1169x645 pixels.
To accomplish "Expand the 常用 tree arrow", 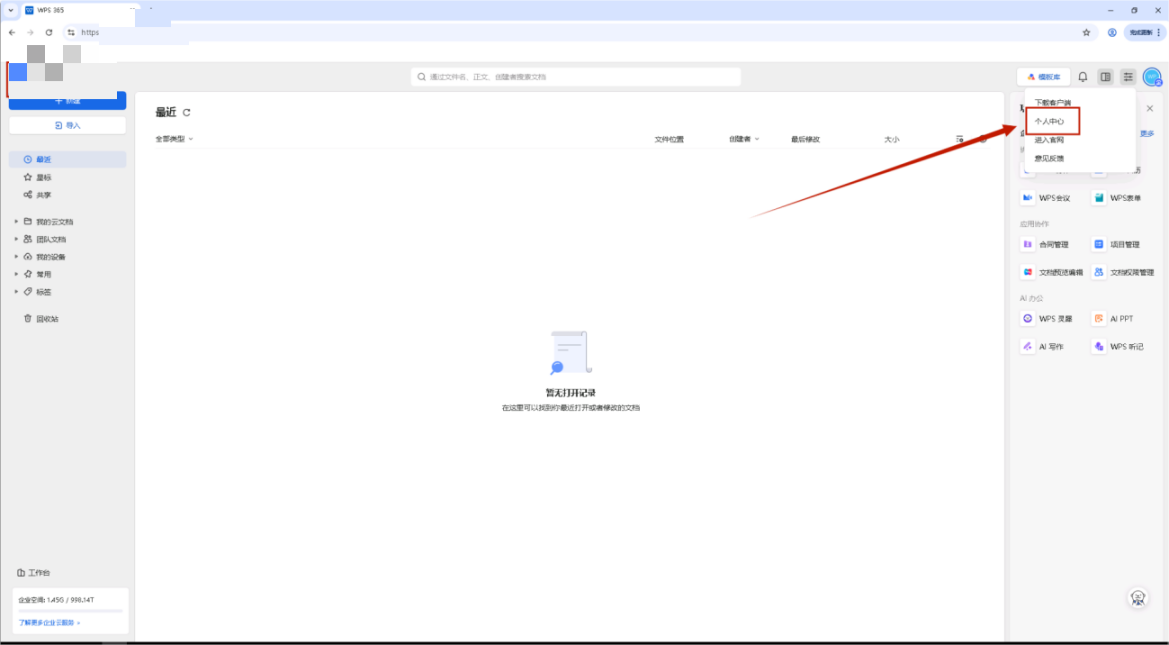I will 16,274.
